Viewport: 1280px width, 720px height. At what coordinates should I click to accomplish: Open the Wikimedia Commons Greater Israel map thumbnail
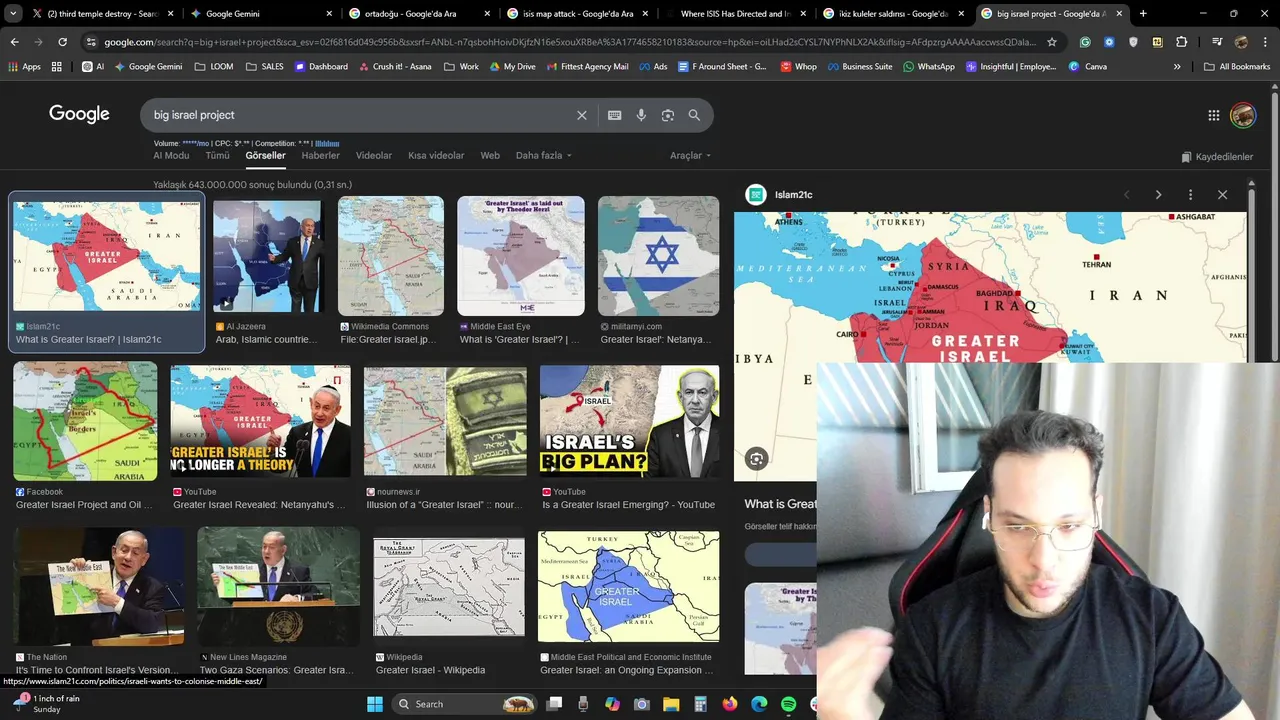pyautogui.click(x=390, y=256)
